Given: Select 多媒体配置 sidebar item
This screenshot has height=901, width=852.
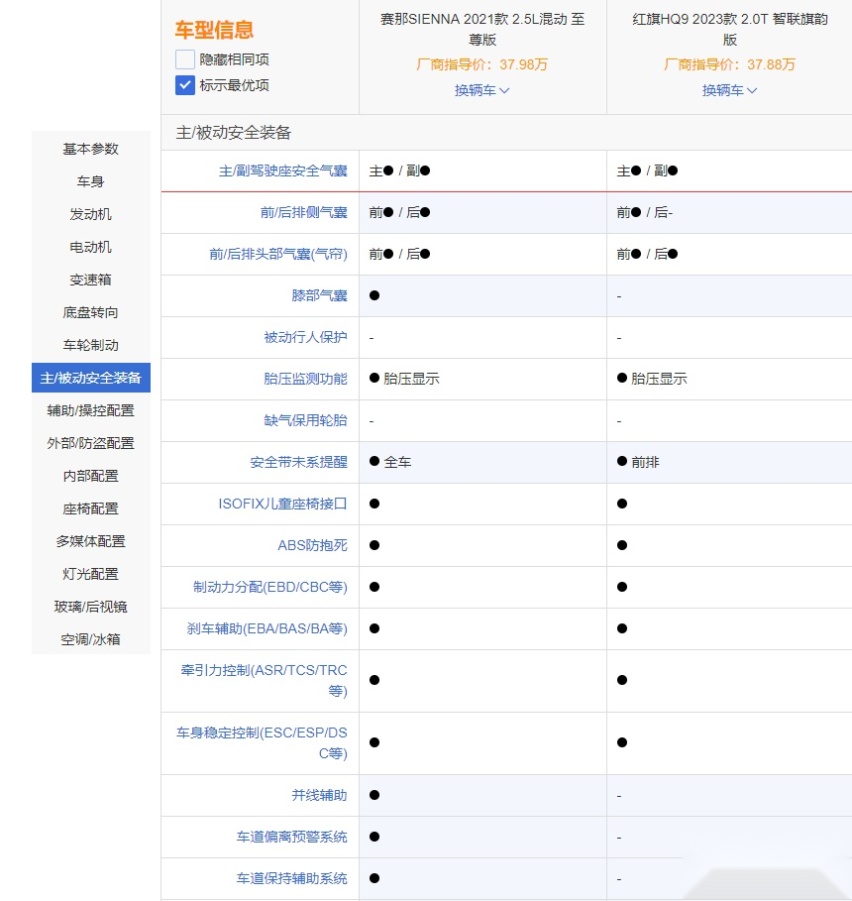Looking at the screenshot, I should (91, 541).
